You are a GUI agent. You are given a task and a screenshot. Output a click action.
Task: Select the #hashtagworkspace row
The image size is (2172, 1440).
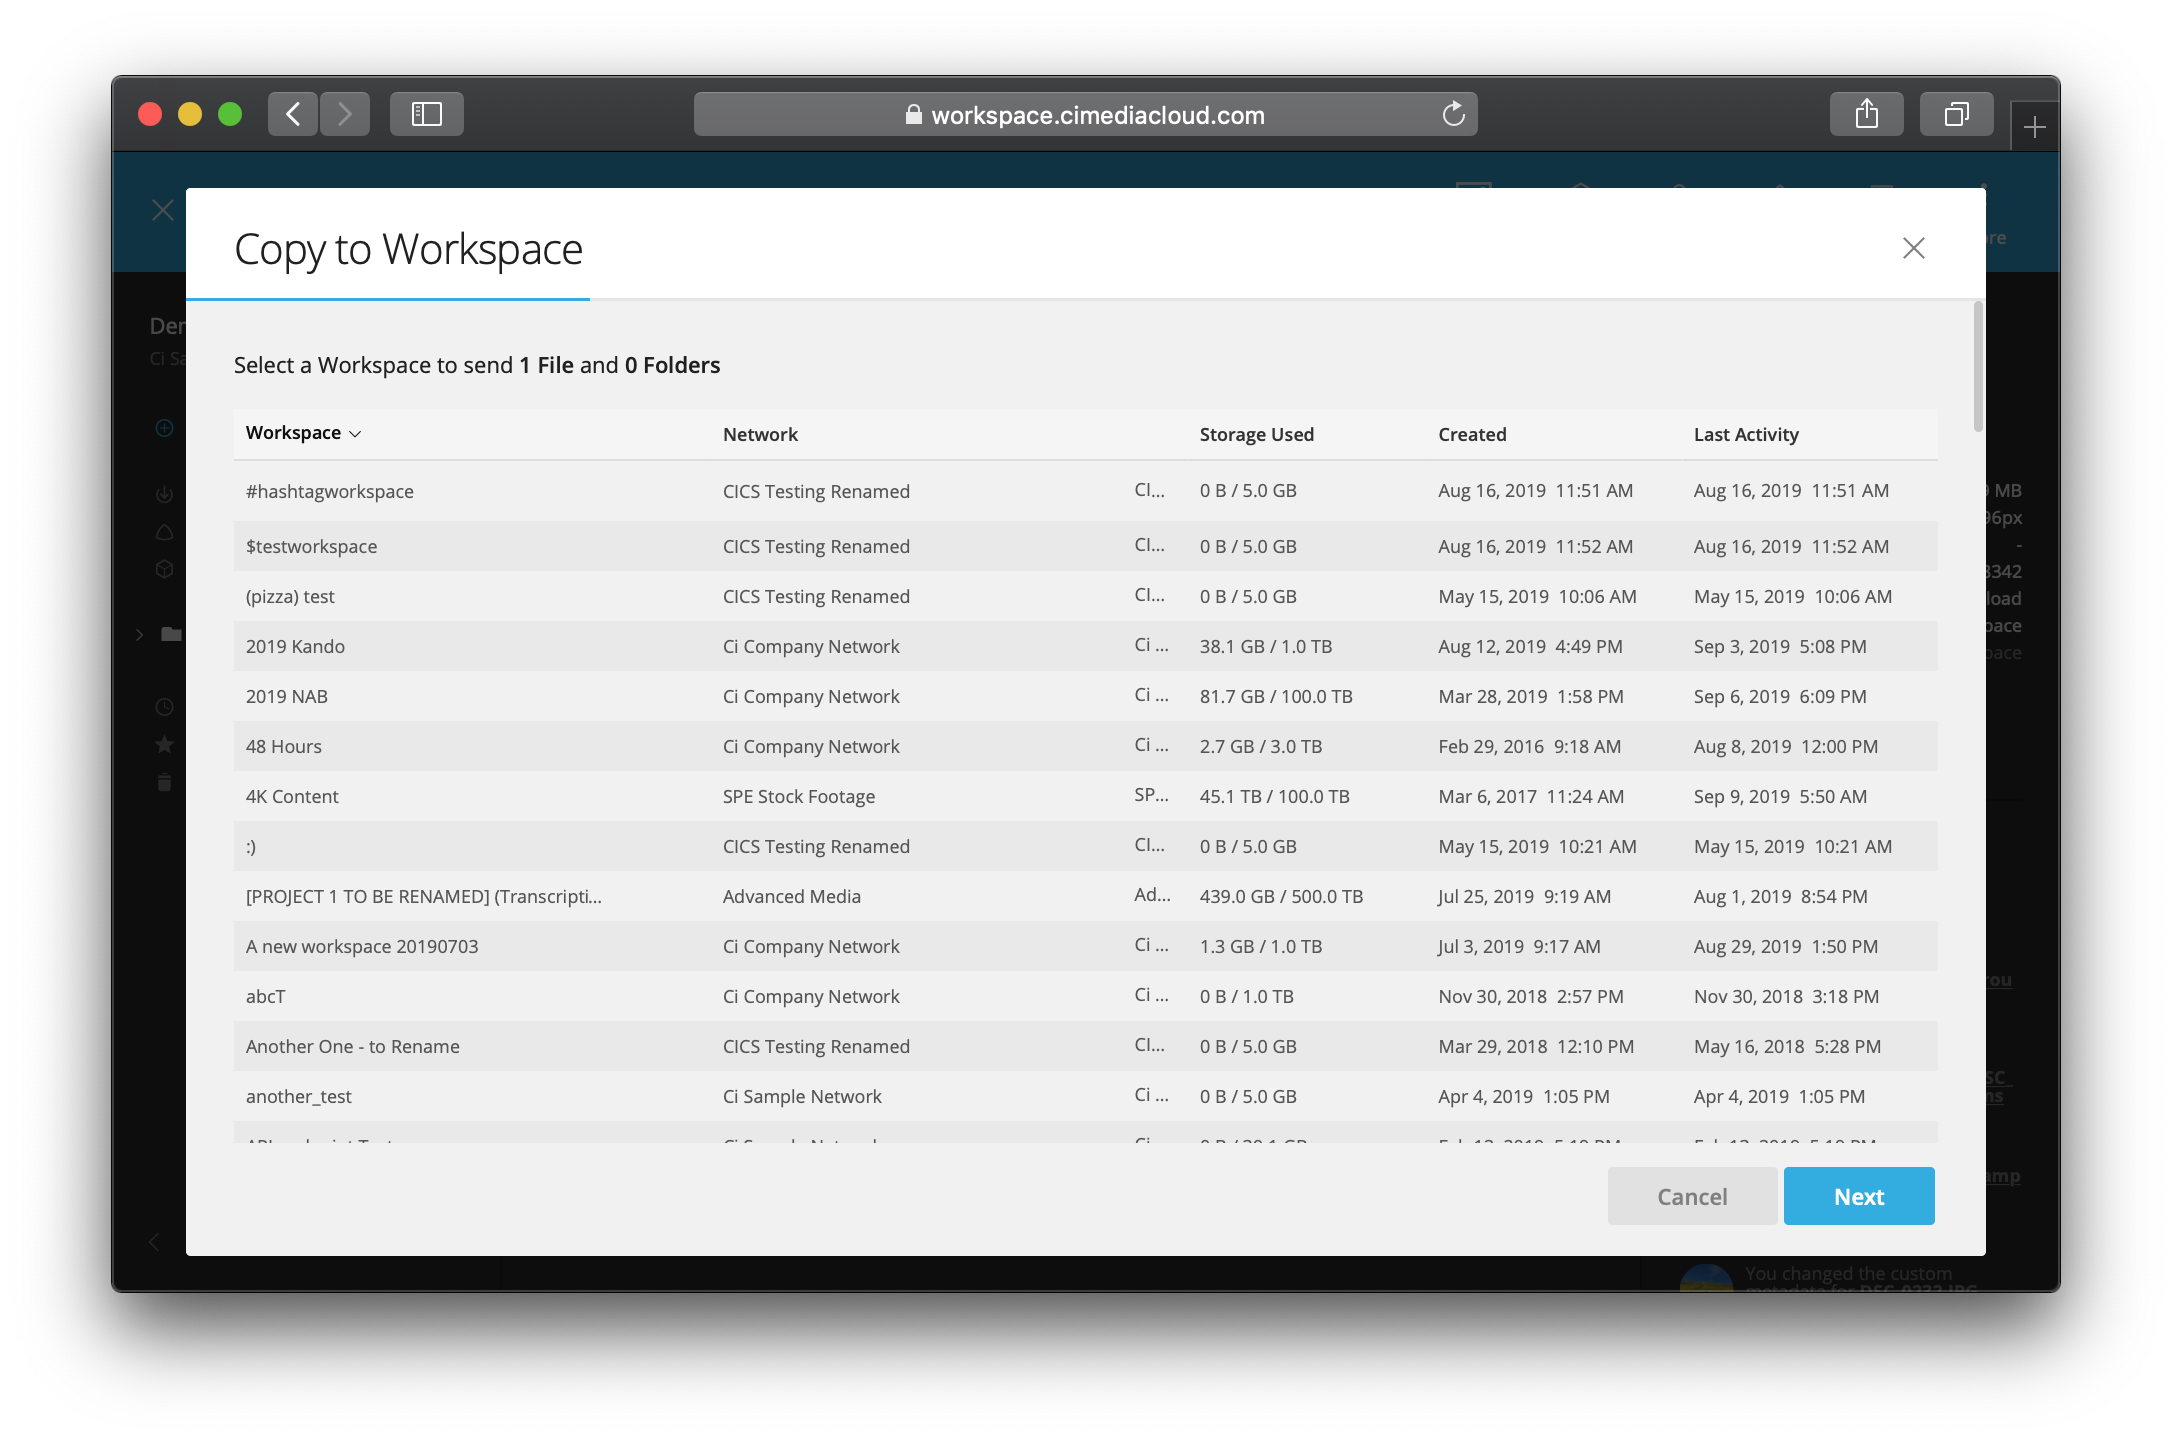(x=1085, y=491)
